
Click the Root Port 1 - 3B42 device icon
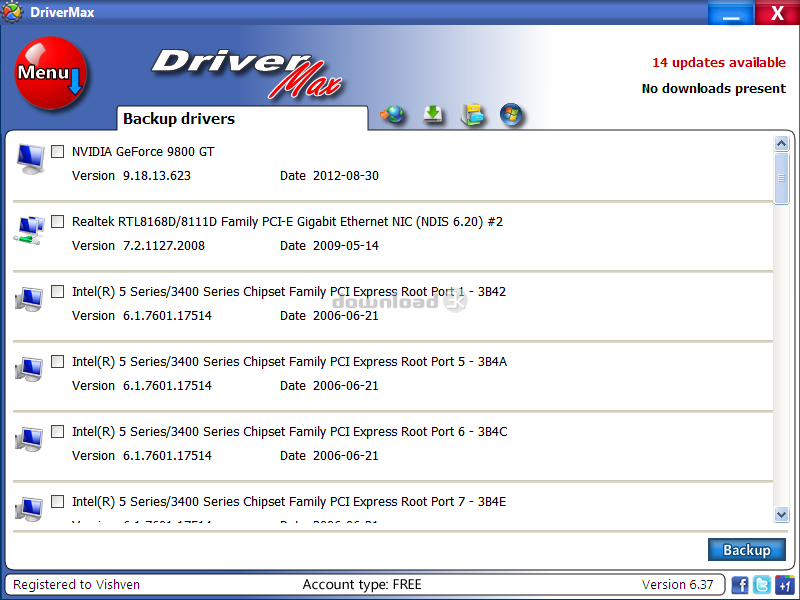click(29, 299)
